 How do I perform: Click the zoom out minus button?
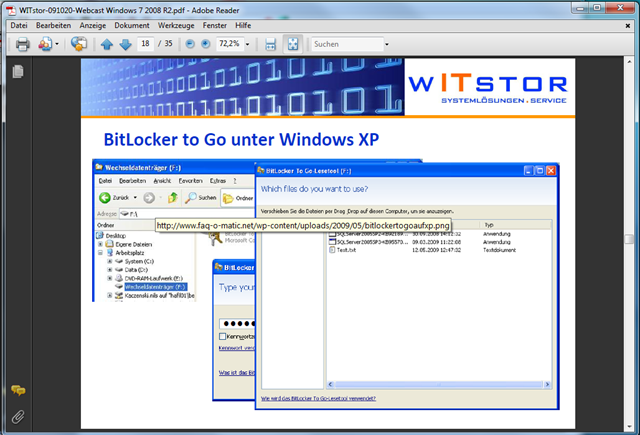(x=190, y=44)
